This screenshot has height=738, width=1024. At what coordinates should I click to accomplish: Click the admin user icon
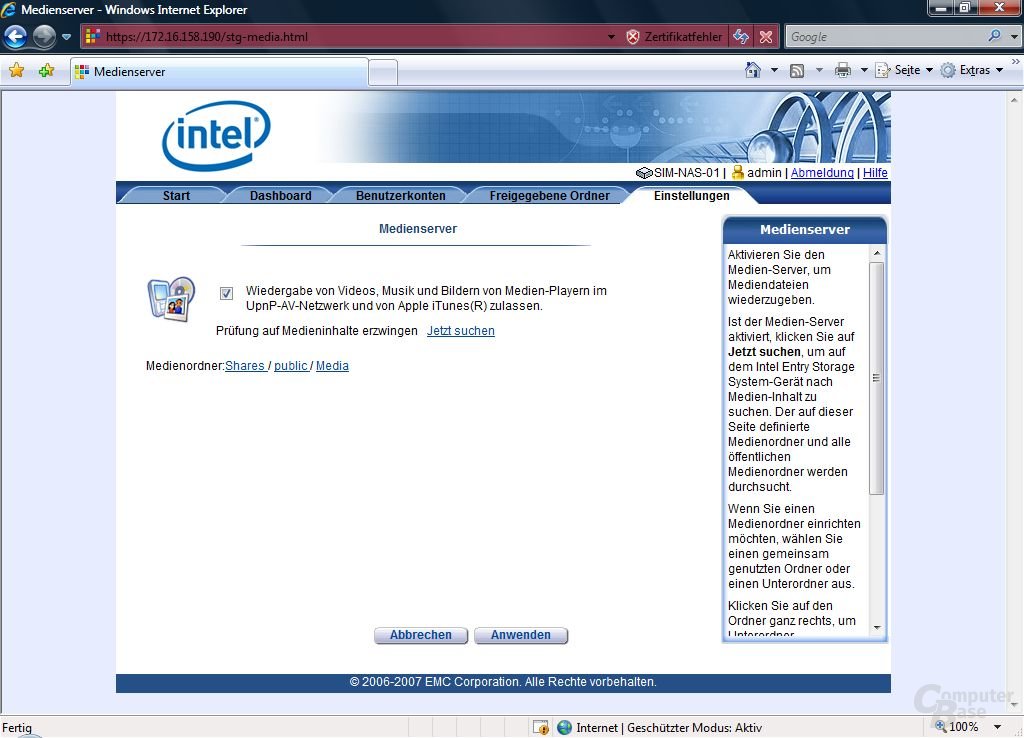[738, 172]
